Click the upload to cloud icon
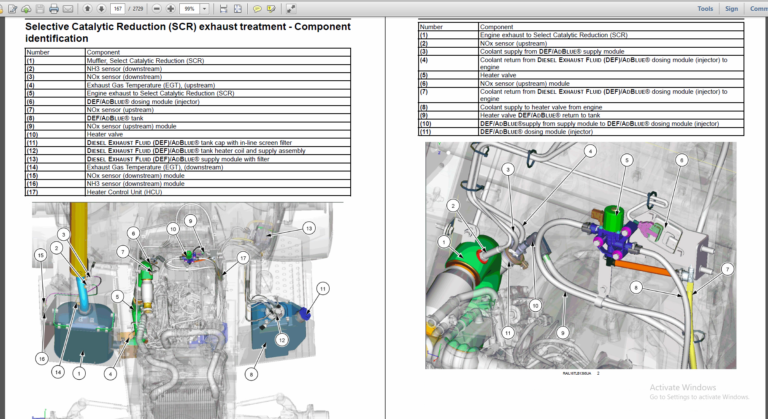 [26, 9]
